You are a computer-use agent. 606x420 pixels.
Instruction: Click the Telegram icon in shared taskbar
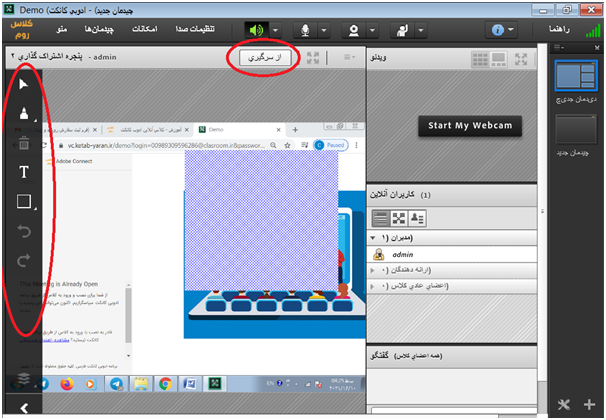coord(117,384)
